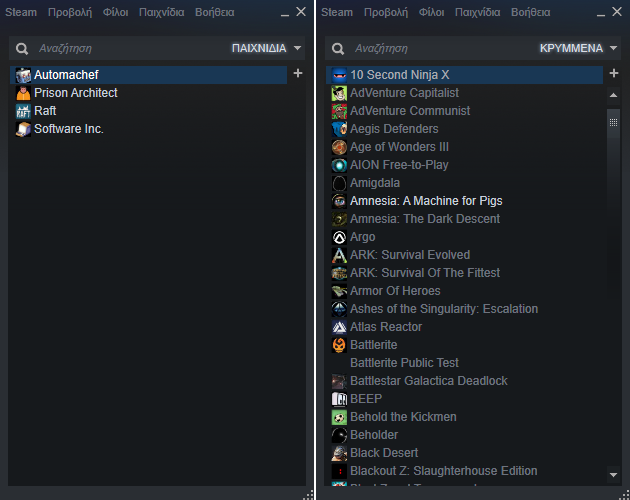This screenshot has height=500, width=630.
Task: Click the Argo game icon
Action: point(339,237)
